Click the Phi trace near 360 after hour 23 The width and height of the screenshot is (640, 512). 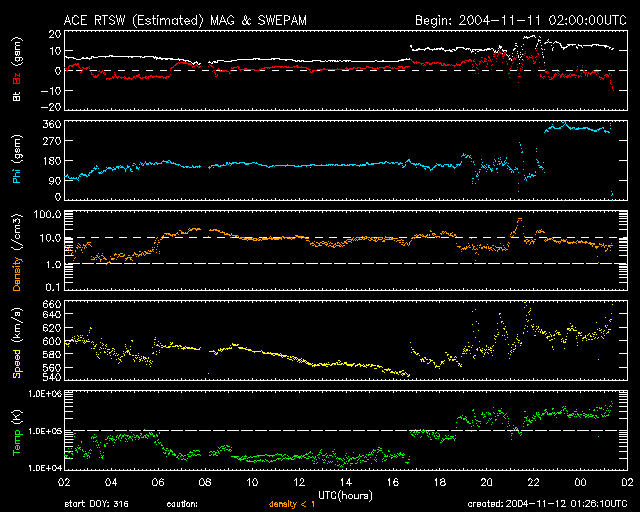(x=578, y=128)
